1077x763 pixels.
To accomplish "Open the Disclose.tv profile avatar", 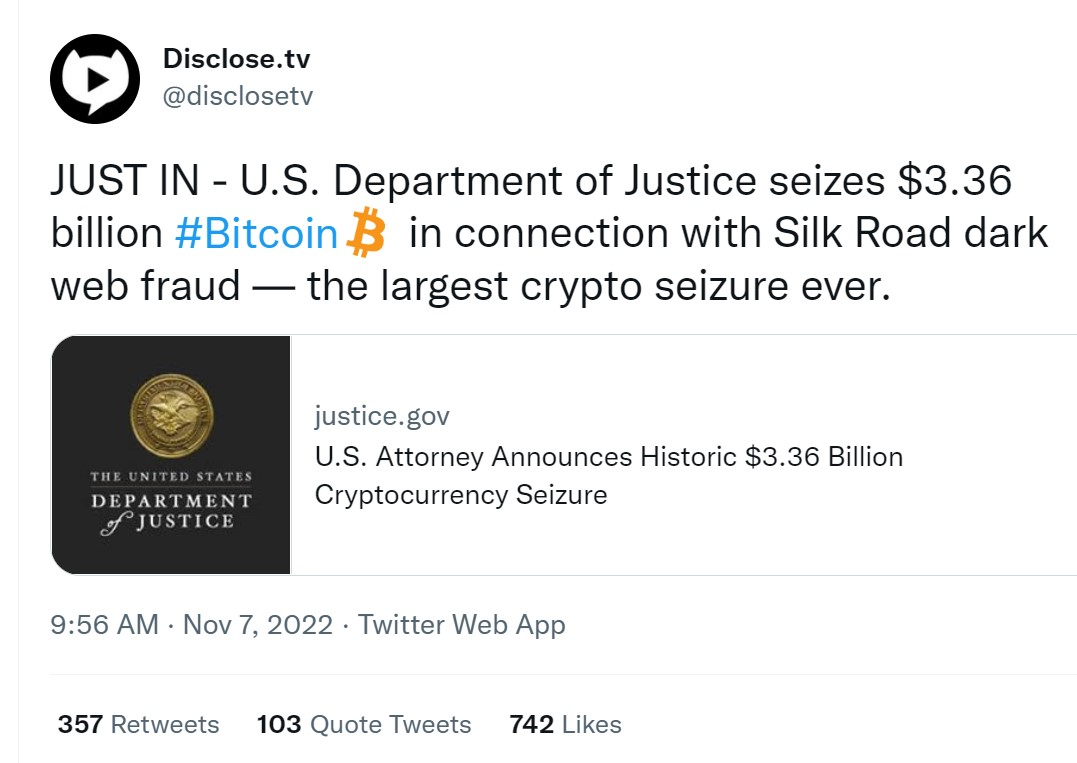I will [x=95, y=79].
